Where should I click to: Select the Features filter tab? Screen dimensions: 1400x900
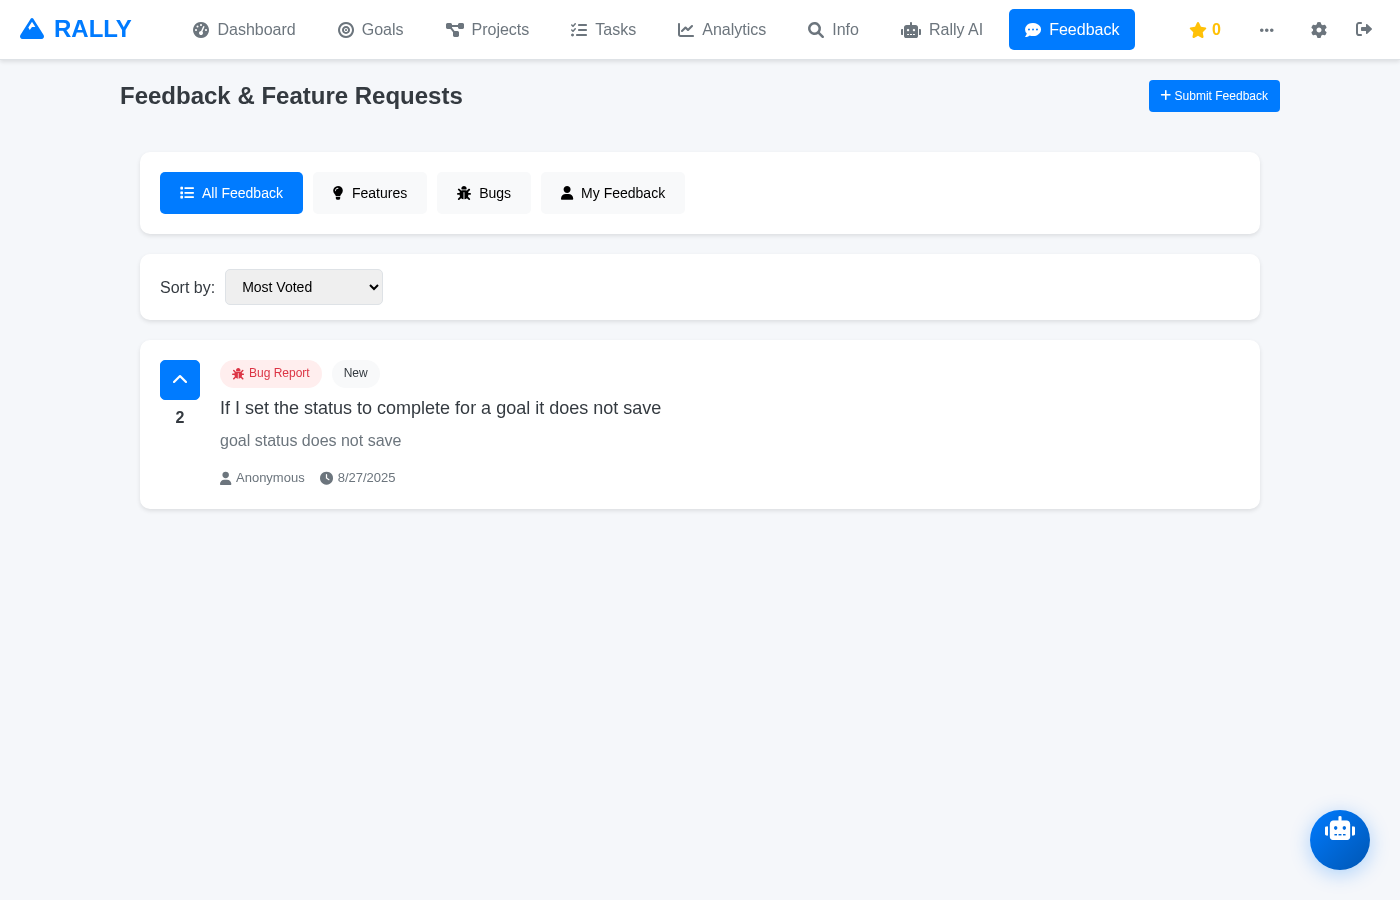click(370, 193)
